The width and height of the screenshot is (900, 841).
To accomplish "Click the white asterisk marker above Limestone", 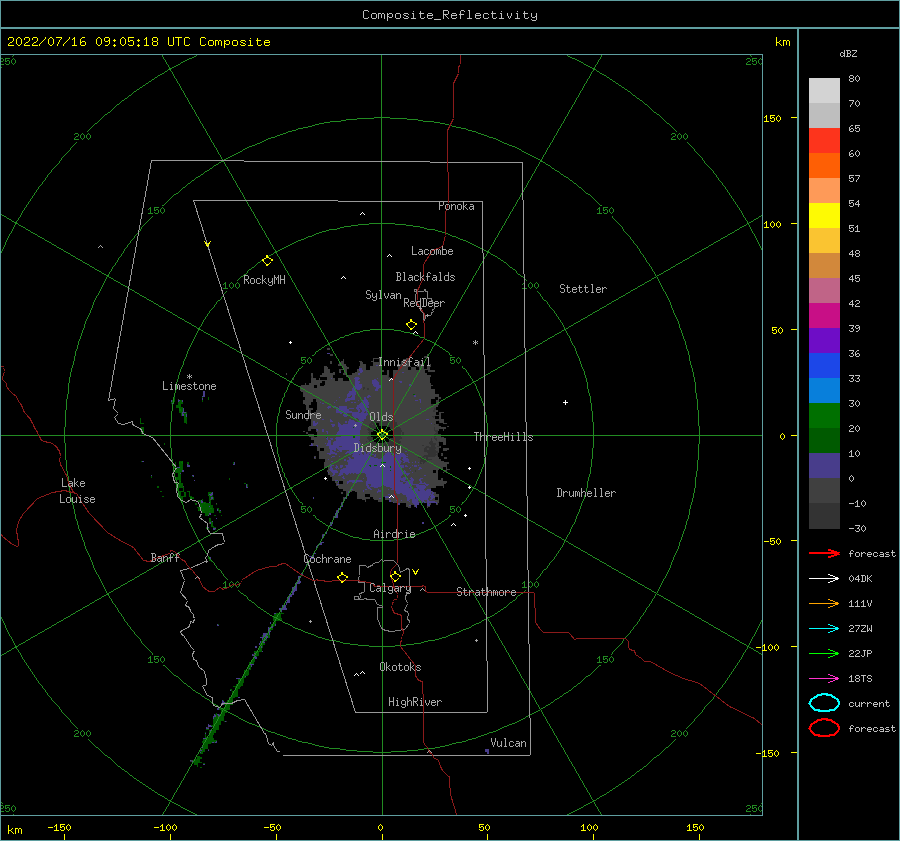I will [x=189, y=377].
